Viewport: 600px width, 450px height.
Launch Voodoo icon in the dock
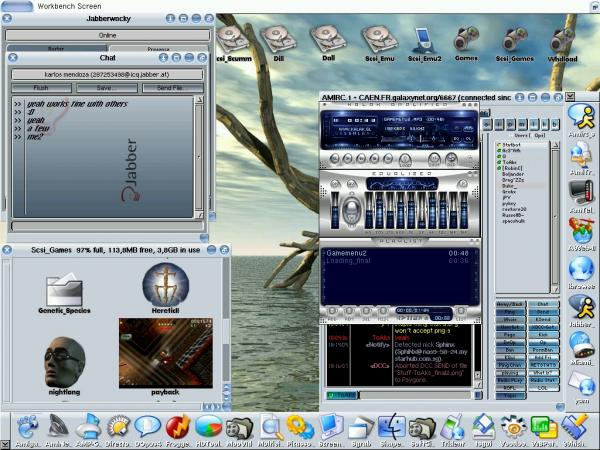514,430
